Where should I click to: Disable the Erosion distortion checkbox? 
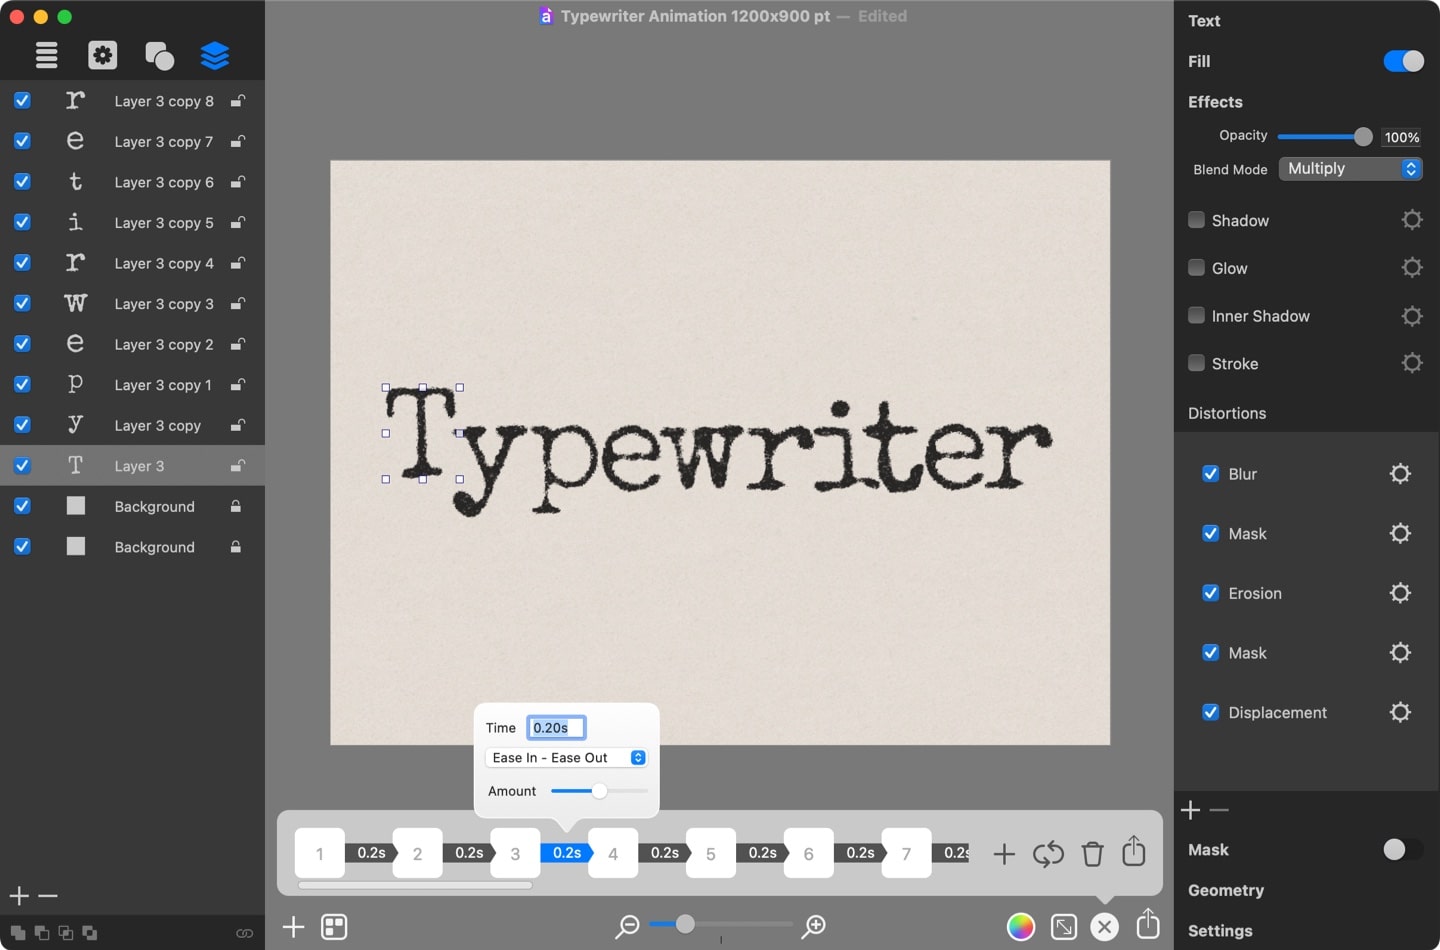pyautogui.click(x=1210, y=593)
